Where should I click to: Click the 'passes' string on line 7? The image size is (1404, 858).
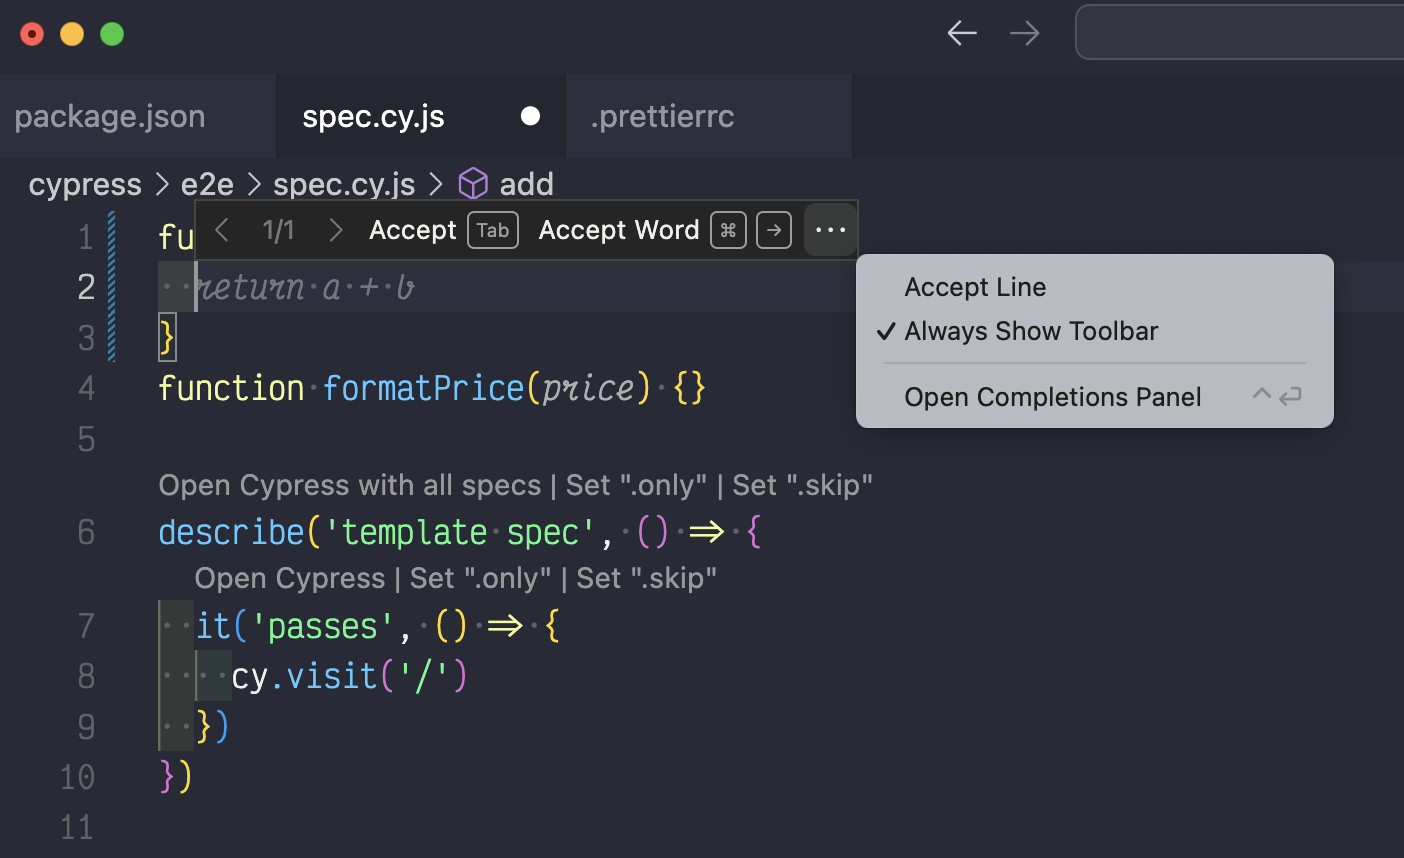323,627
